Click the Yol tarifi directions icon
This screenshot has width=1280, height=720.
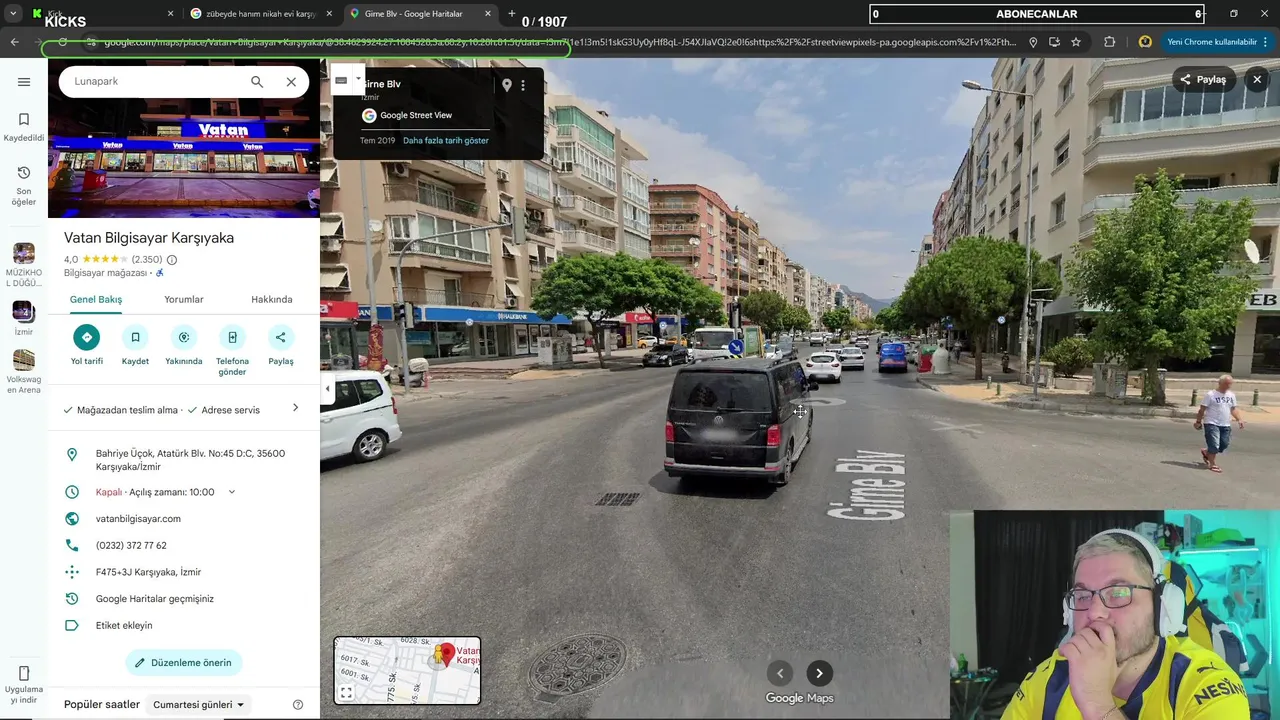(x=87, y=337)
